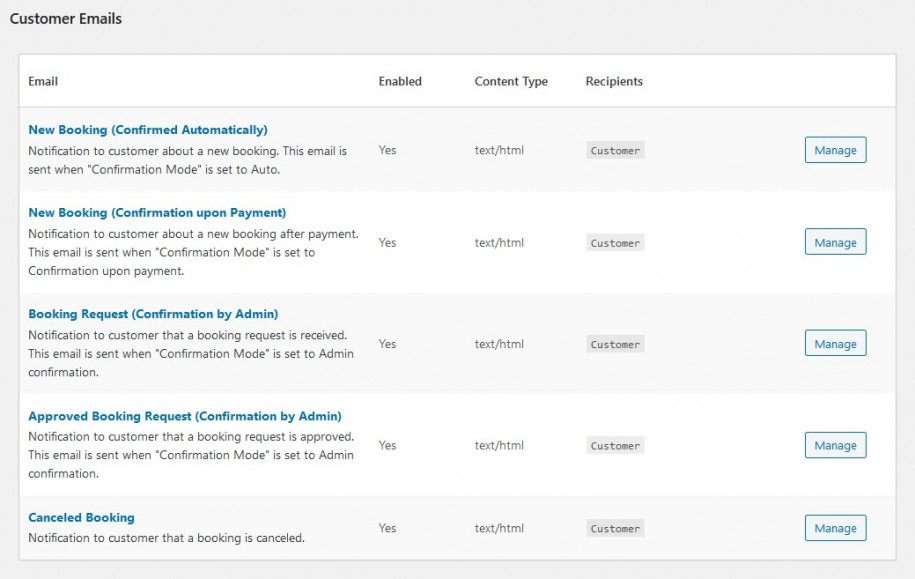Viewport: 915px width, 579px height.
Task: Click Customer recipient tag in Canceled Booking row
Action: pos(615,529)
